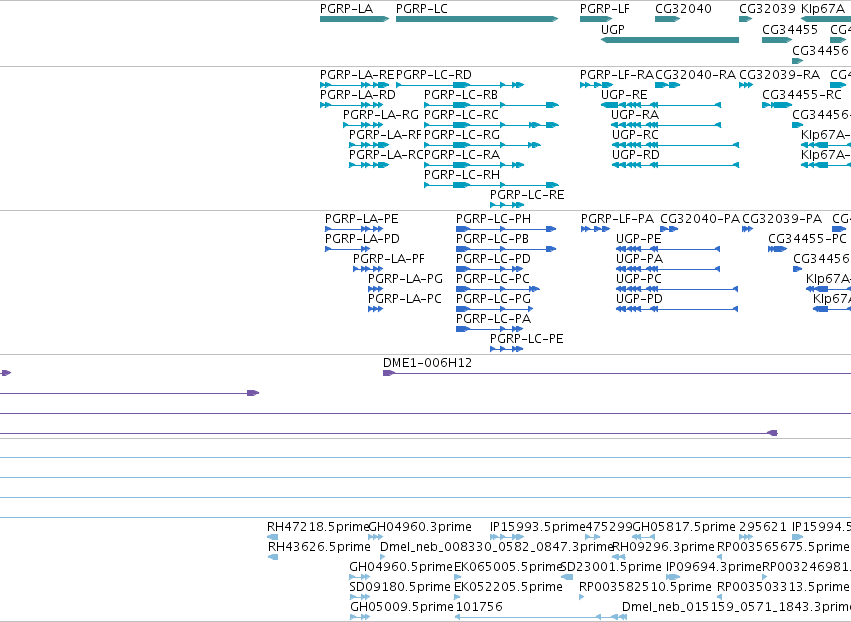Open the PGRP-LA-PC protein label
Image resolution: width=851 pixels, height=622 pixels.
tap(405, 299)
